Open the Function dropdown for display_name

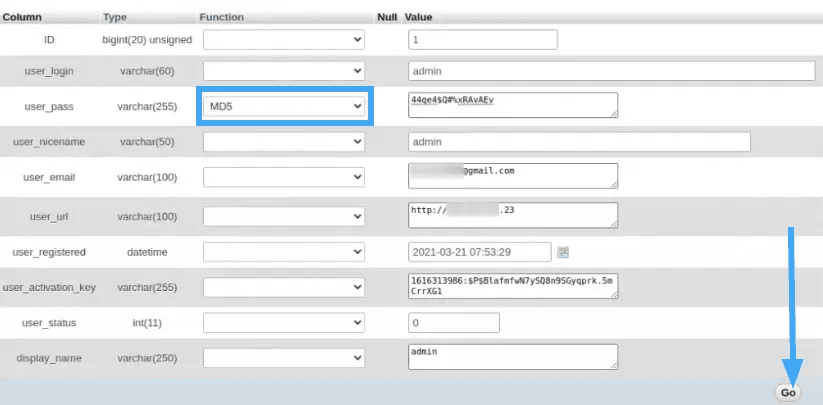(x=284, y=358)
